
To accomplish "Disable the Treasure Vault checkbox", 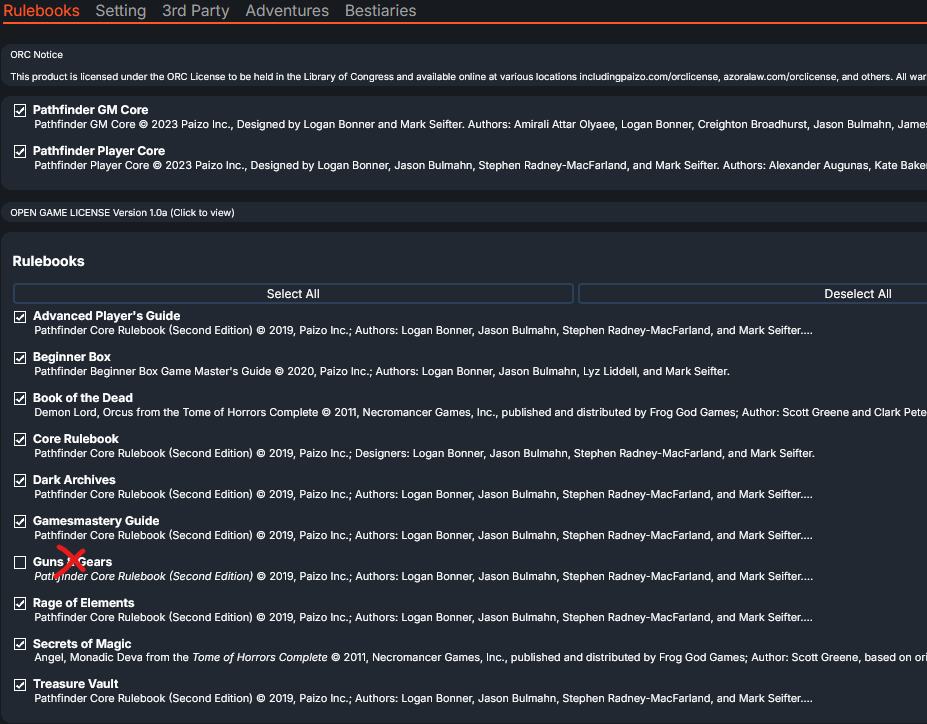I will coord(20,685).
